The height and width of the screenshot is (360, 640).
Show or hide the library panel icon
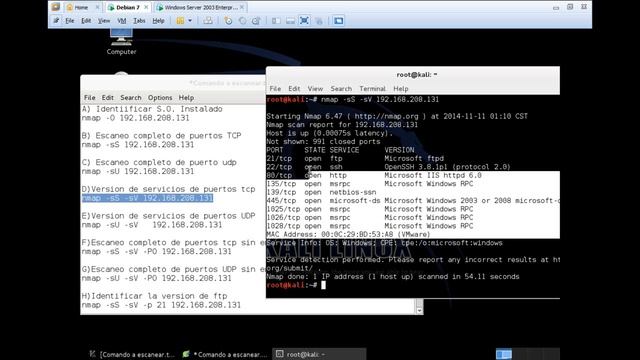[x=276, y=20]
